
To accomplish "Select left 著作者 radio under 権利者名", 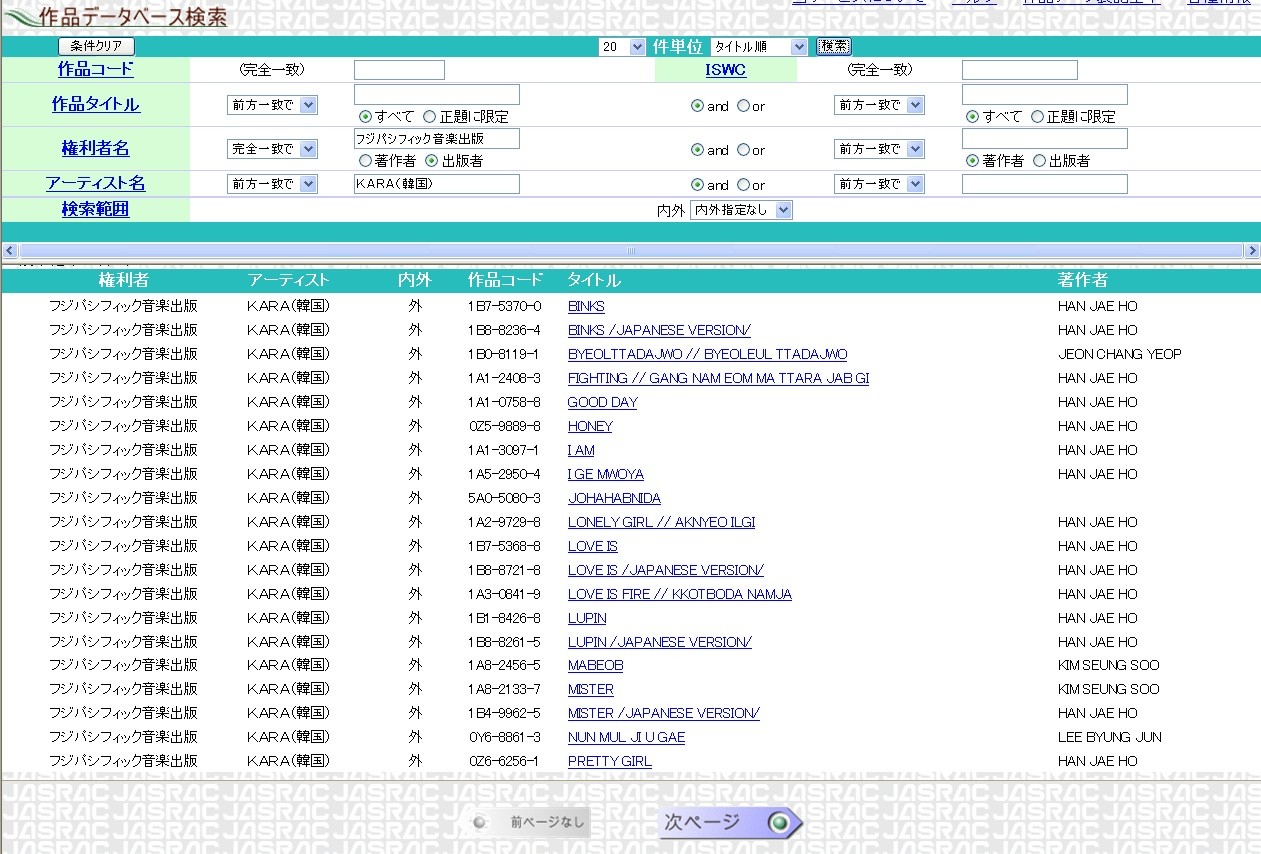I will [x=365, y=161].
